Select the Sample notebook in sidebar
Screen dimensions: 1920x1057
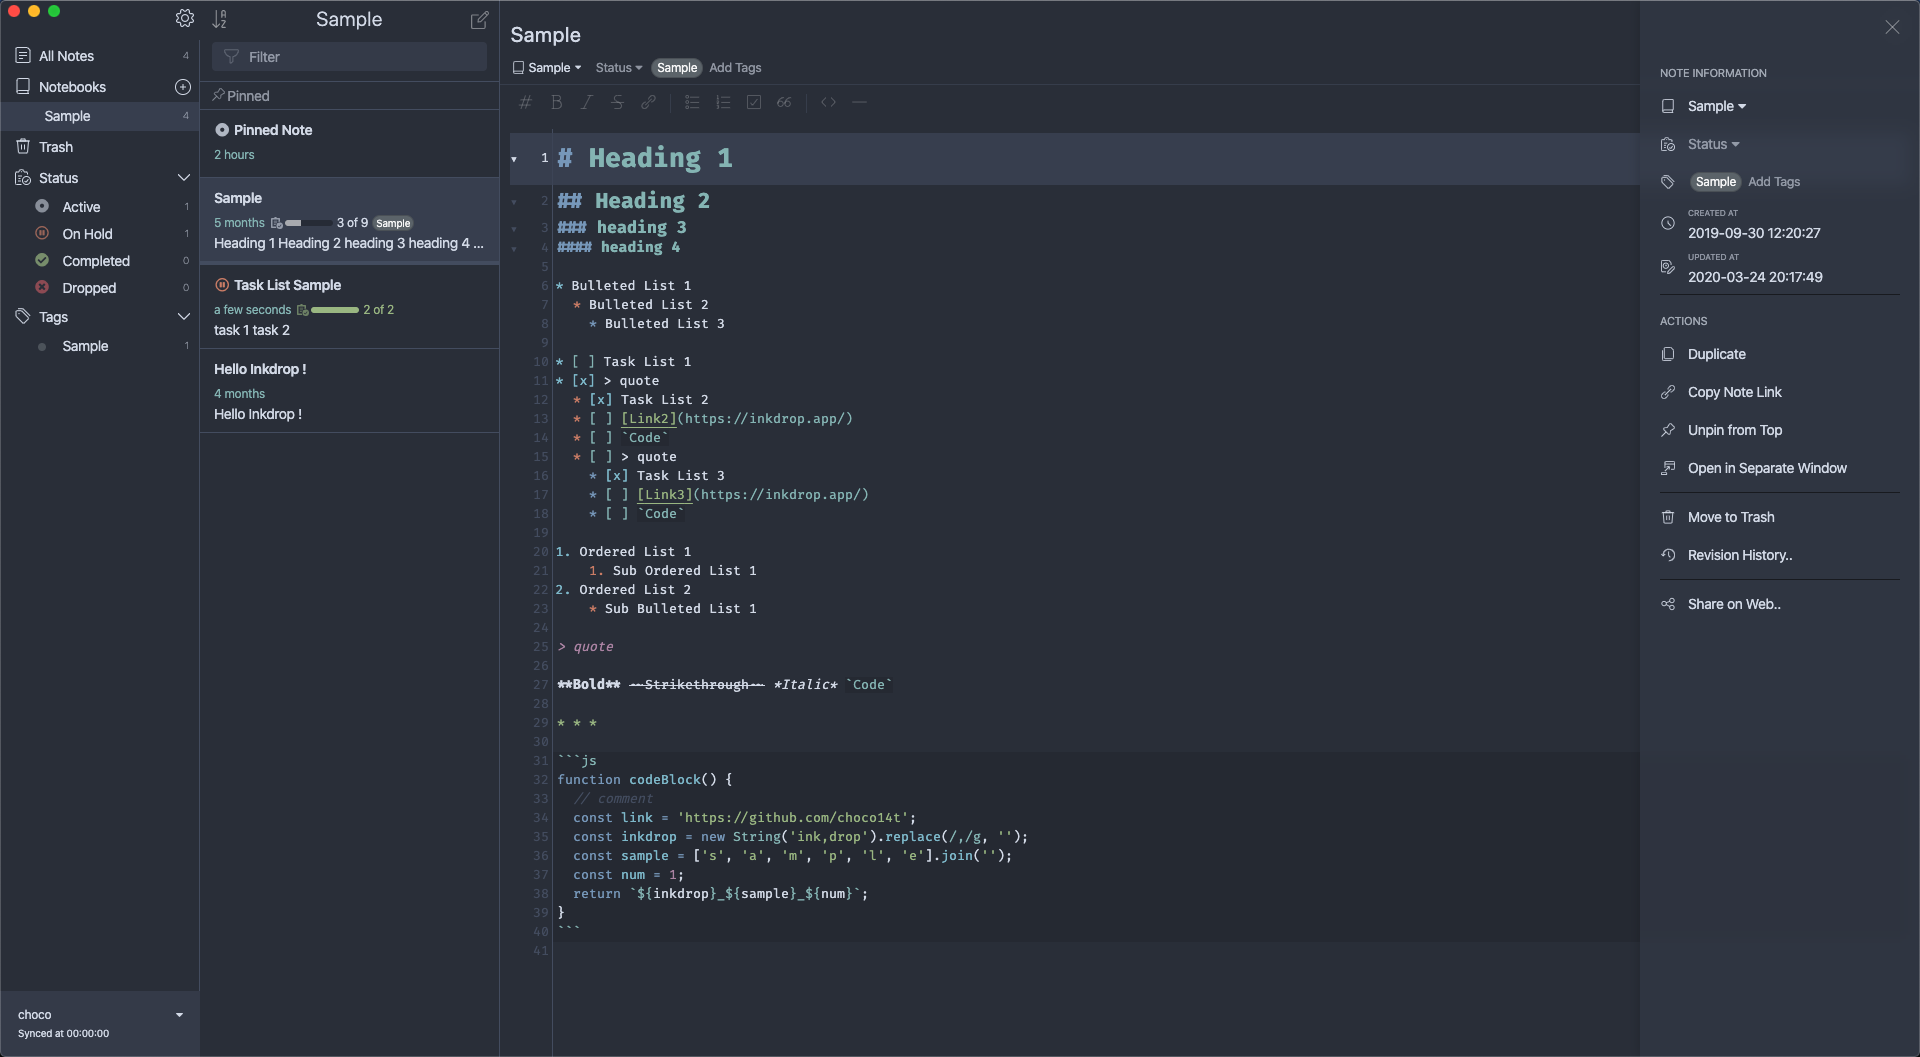[x=100, y=116]
